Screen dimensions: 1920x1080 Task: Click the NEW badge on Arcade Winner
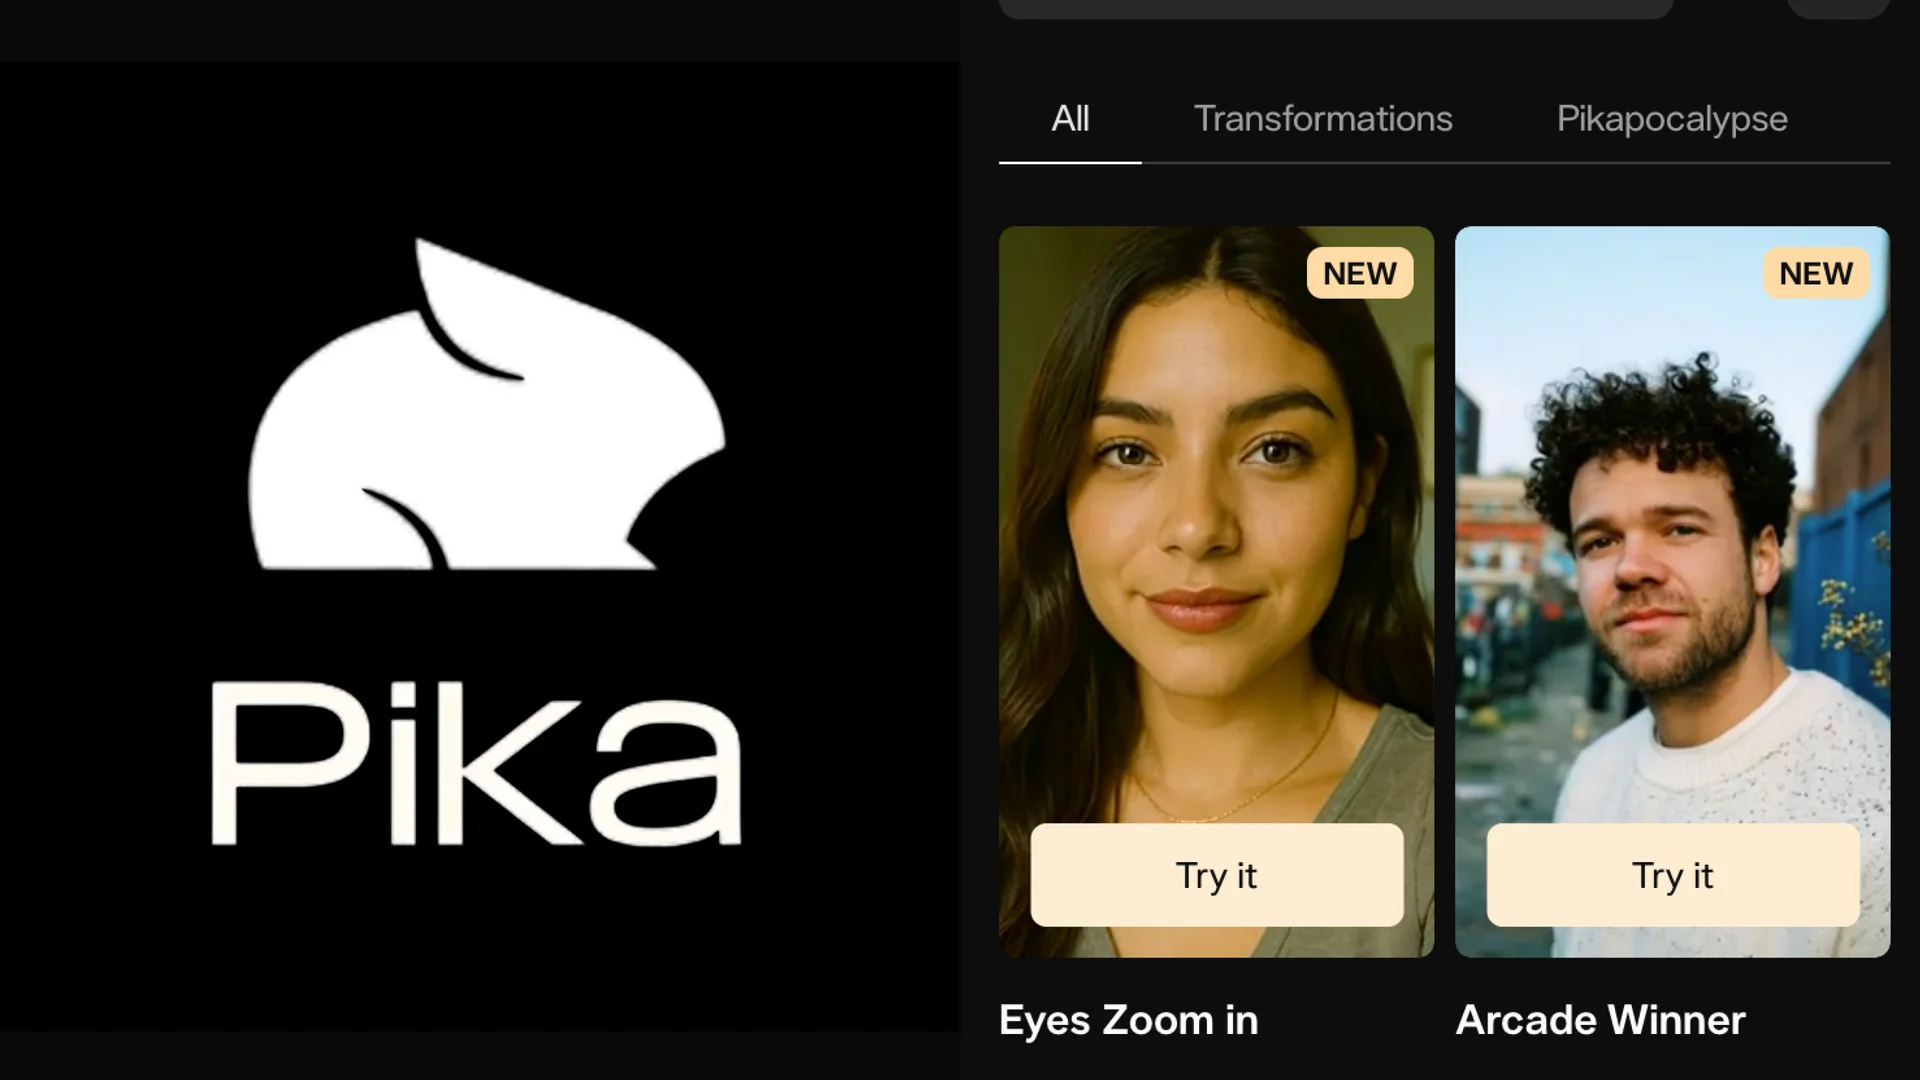coord(1816,273)
